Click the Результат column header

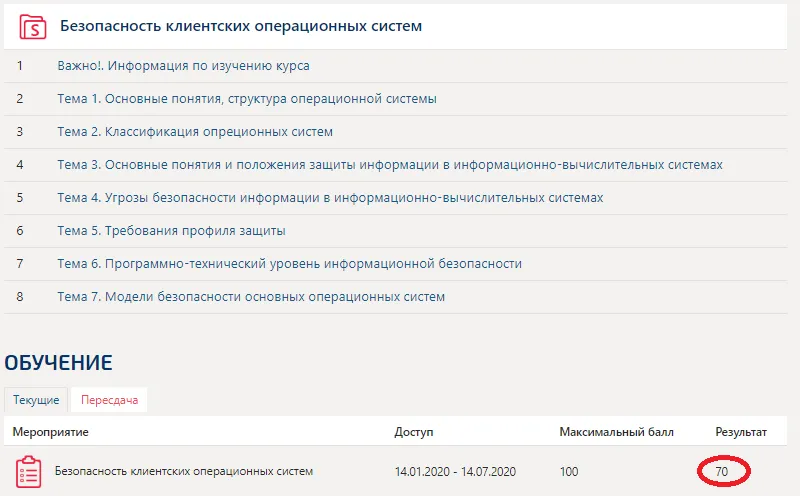click(x=741, y=432)
